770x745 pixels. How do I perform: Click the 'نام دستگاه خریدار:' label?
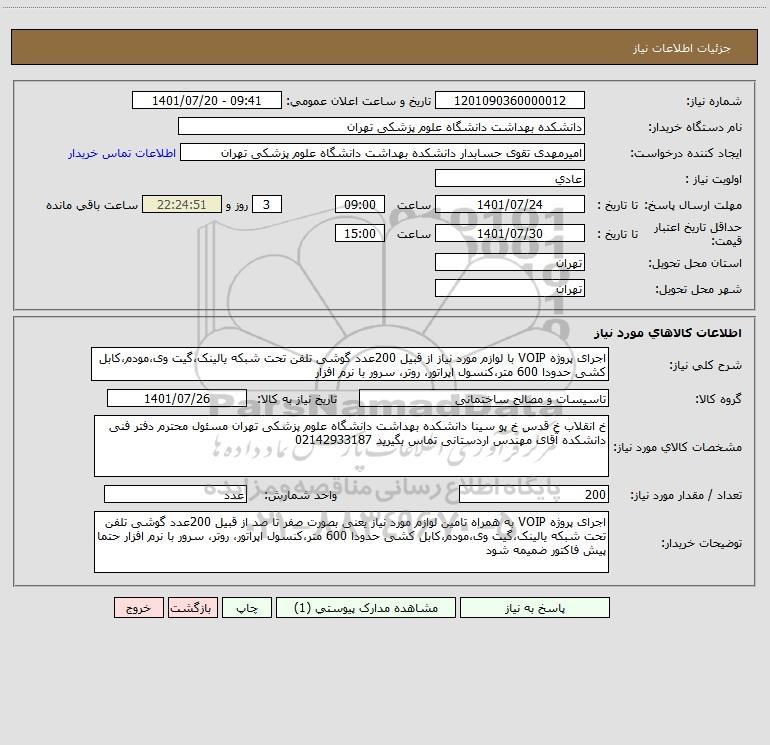point(695,127)
